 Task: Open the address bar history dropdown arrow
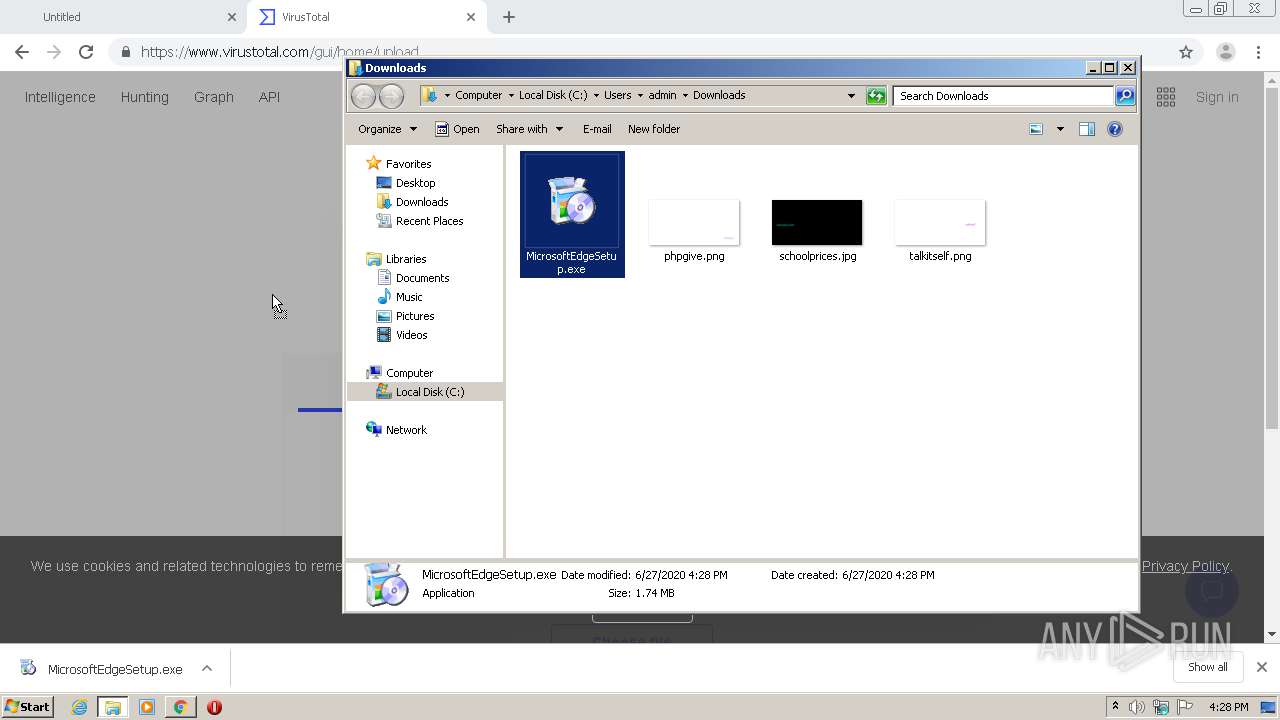click(x=851, y=96)
